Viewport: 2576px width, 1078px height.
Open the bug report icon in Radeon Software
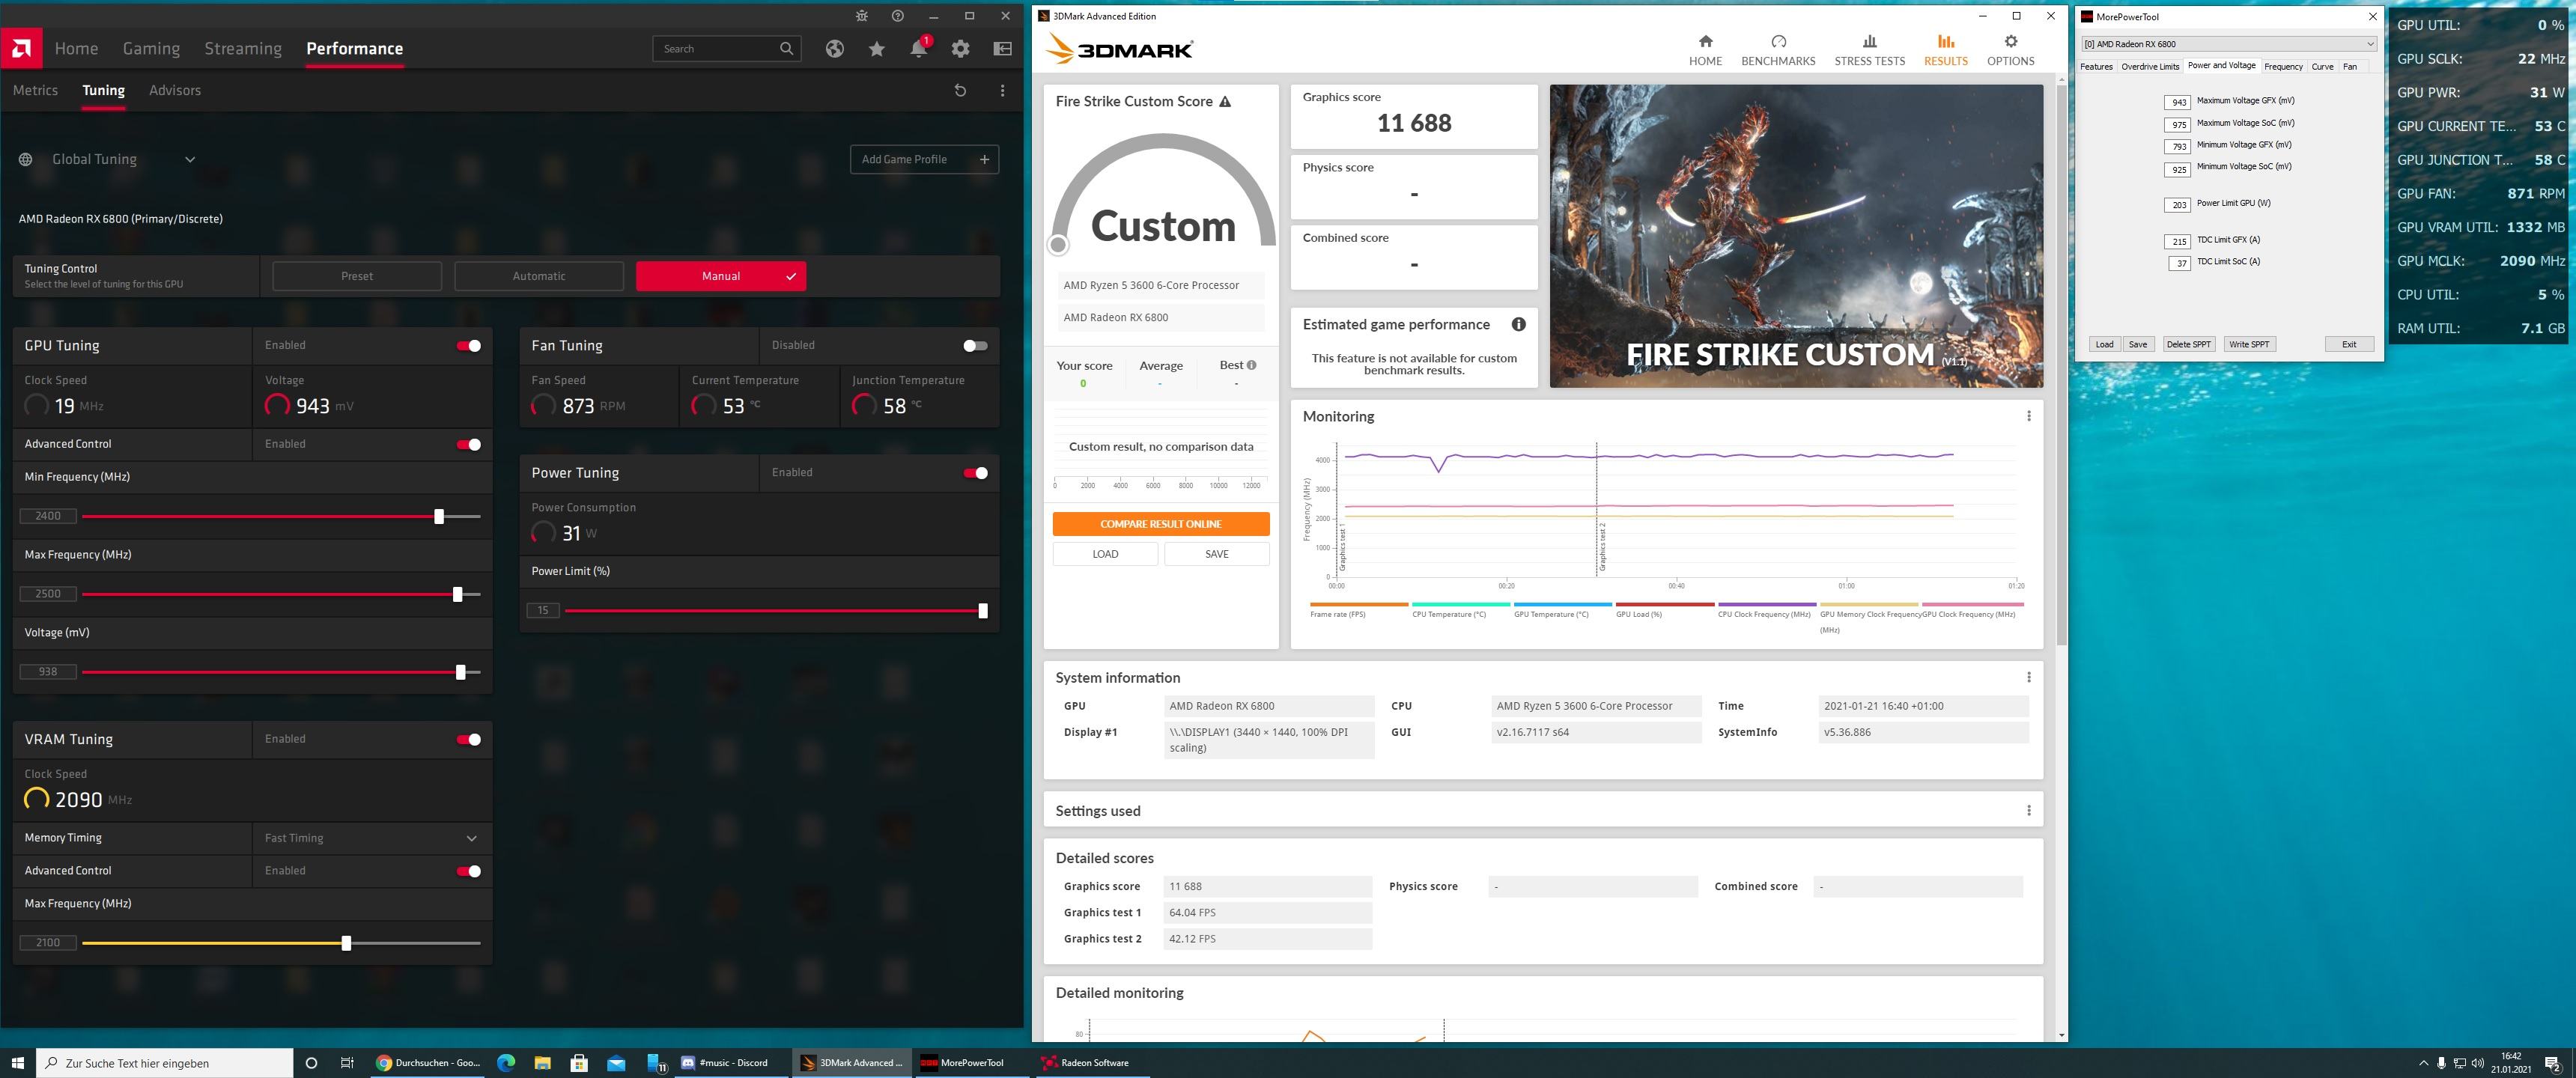[862, 16]
